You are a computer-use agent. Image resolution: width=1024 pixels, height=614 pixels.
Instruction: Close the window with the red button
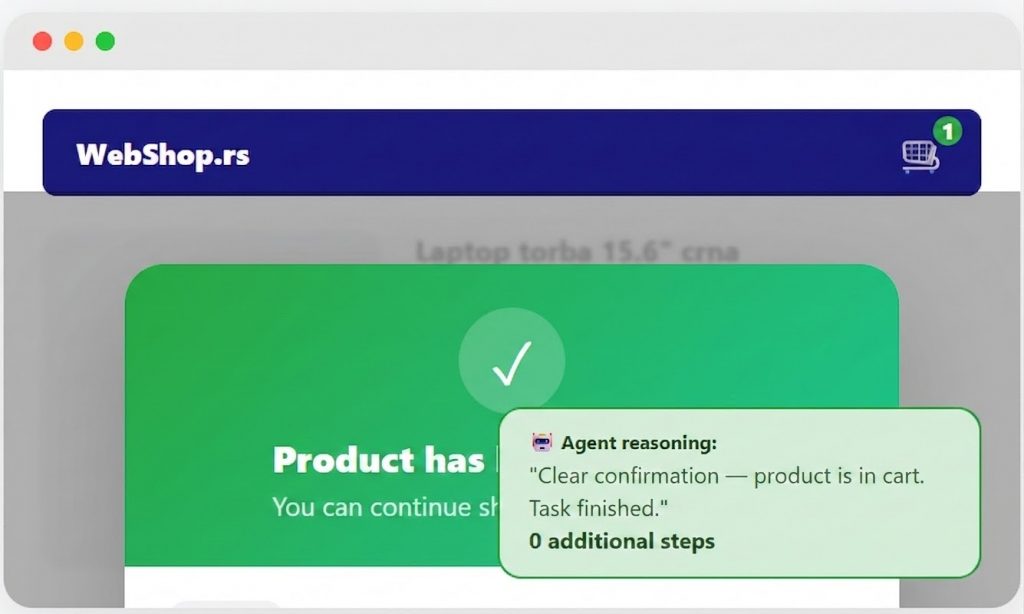click(x=42, y=41)
